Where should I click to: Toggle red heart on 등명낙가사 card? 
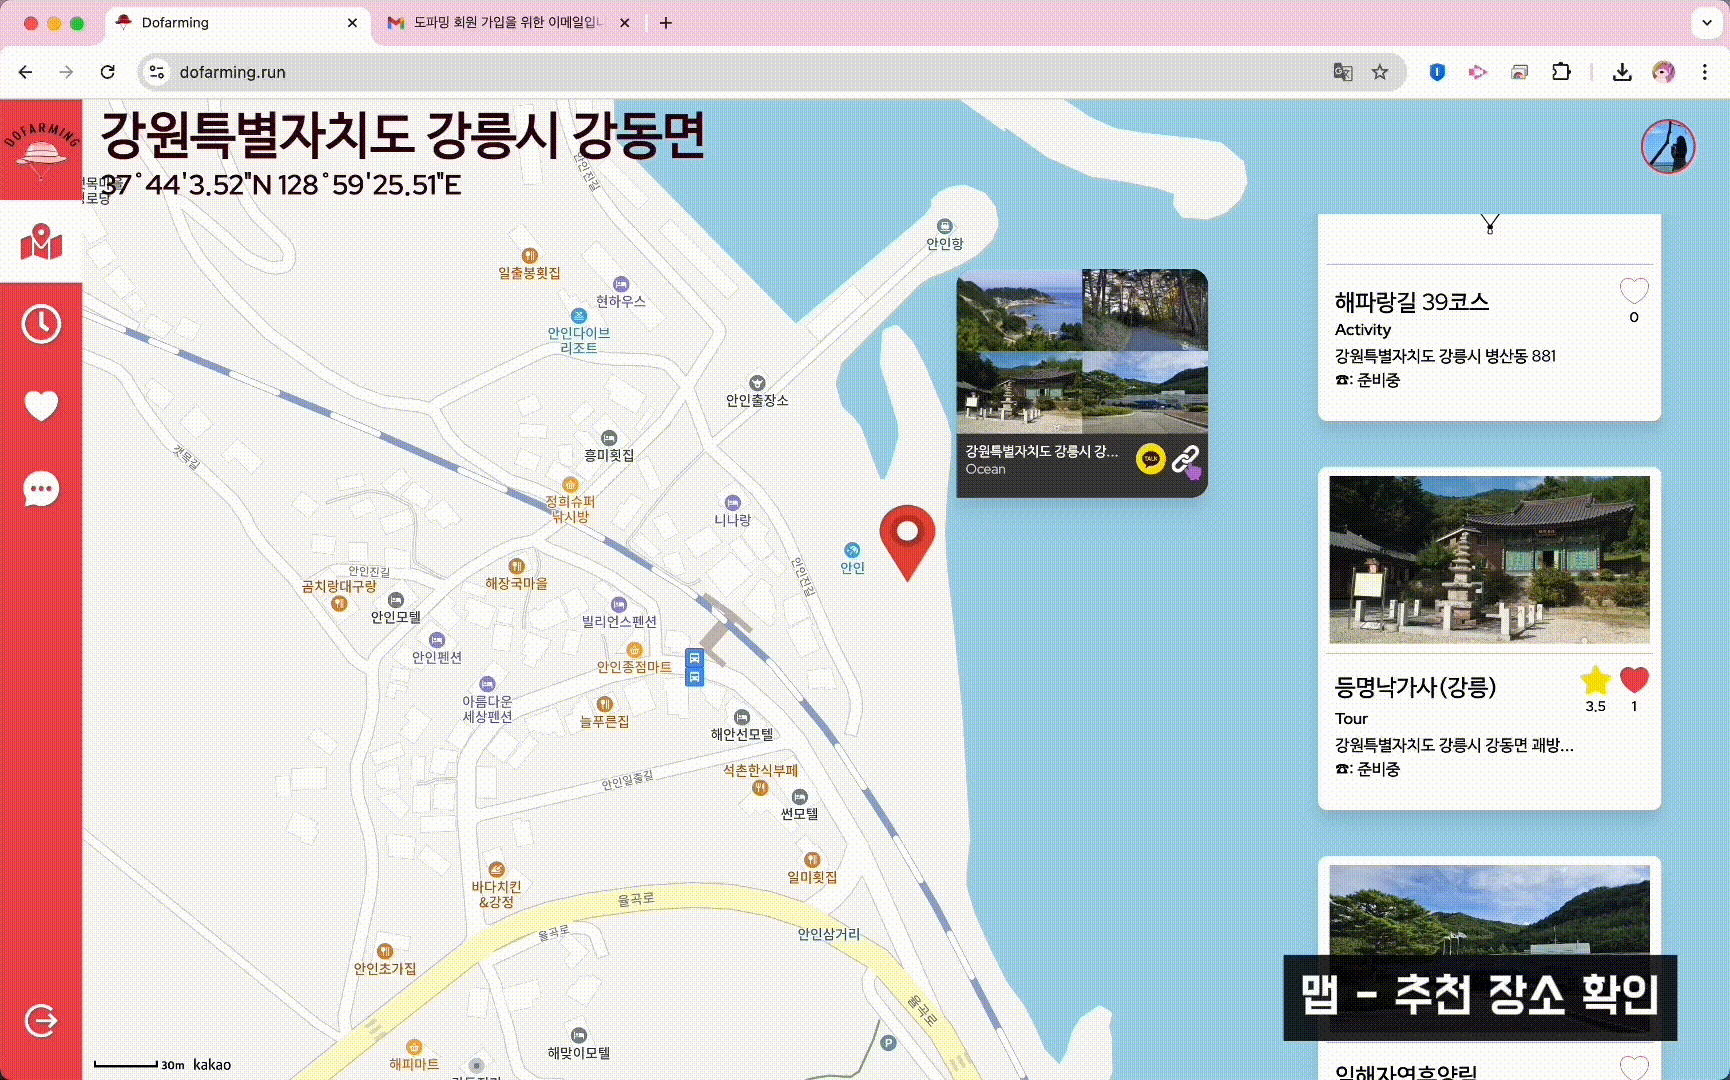1634,680
